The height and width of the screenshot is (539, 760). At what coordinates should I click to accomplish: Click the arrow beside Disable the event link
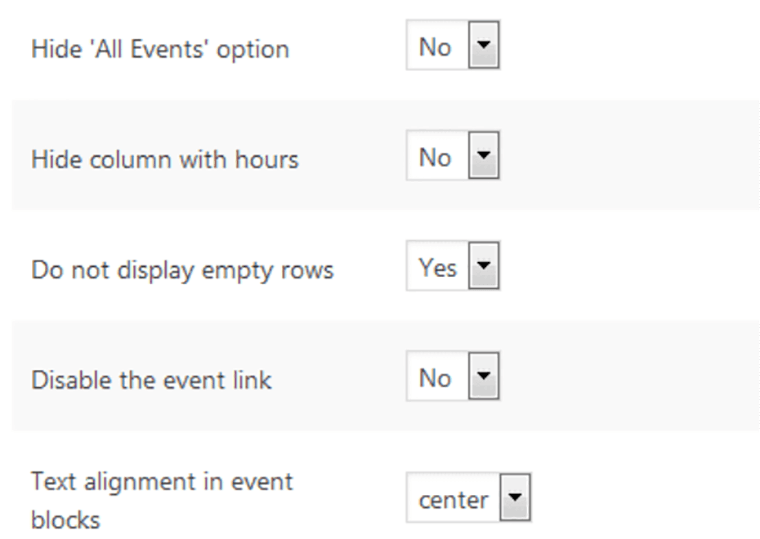[x=484, y=379]
